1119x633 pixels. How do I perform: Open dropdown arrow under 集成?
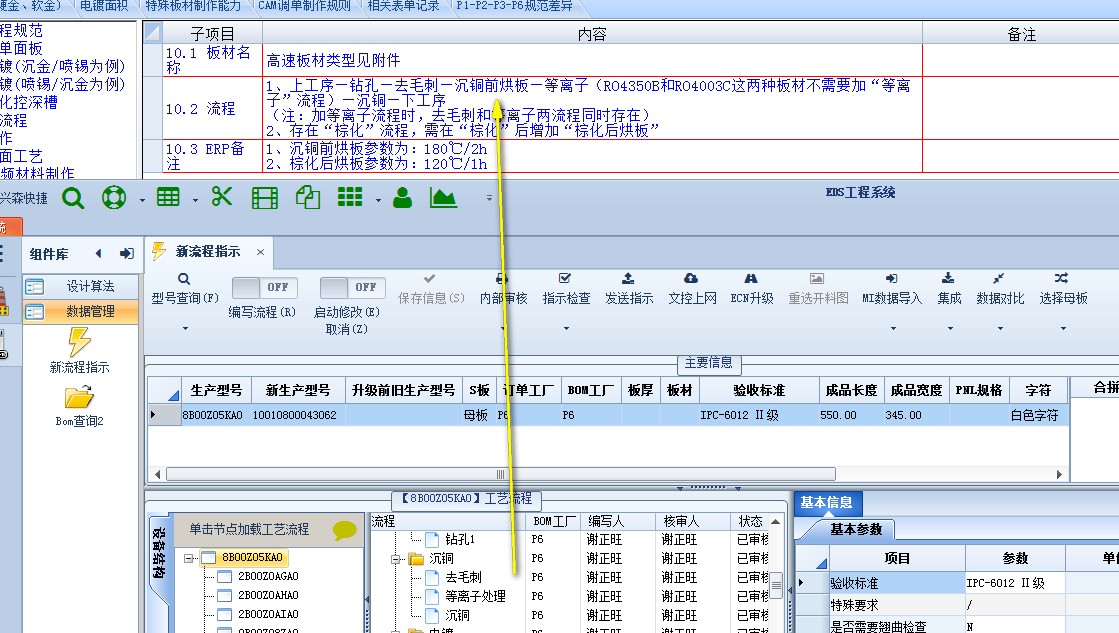coord(950,328)
